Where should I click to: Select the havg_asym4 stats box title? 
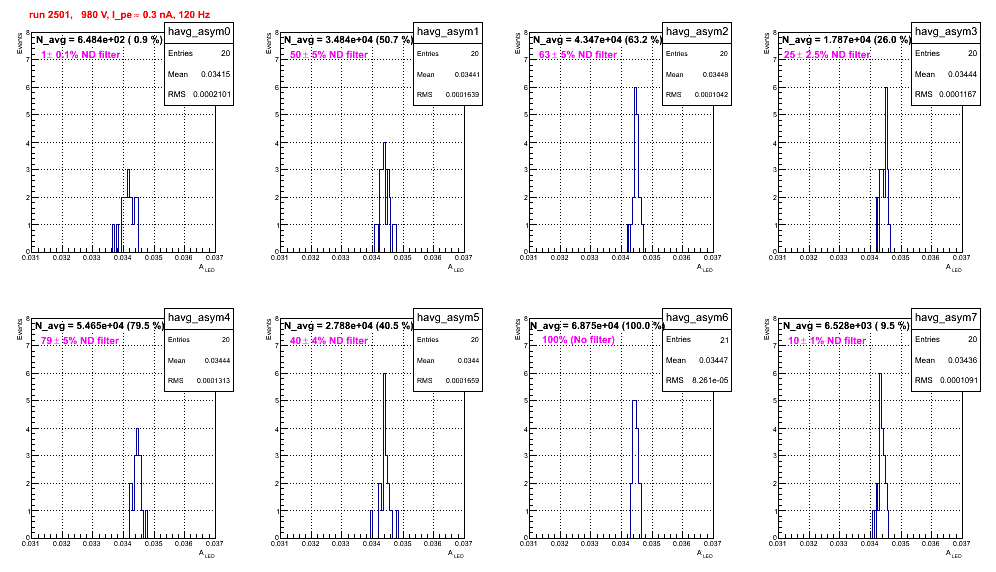[x=199, y=317]
